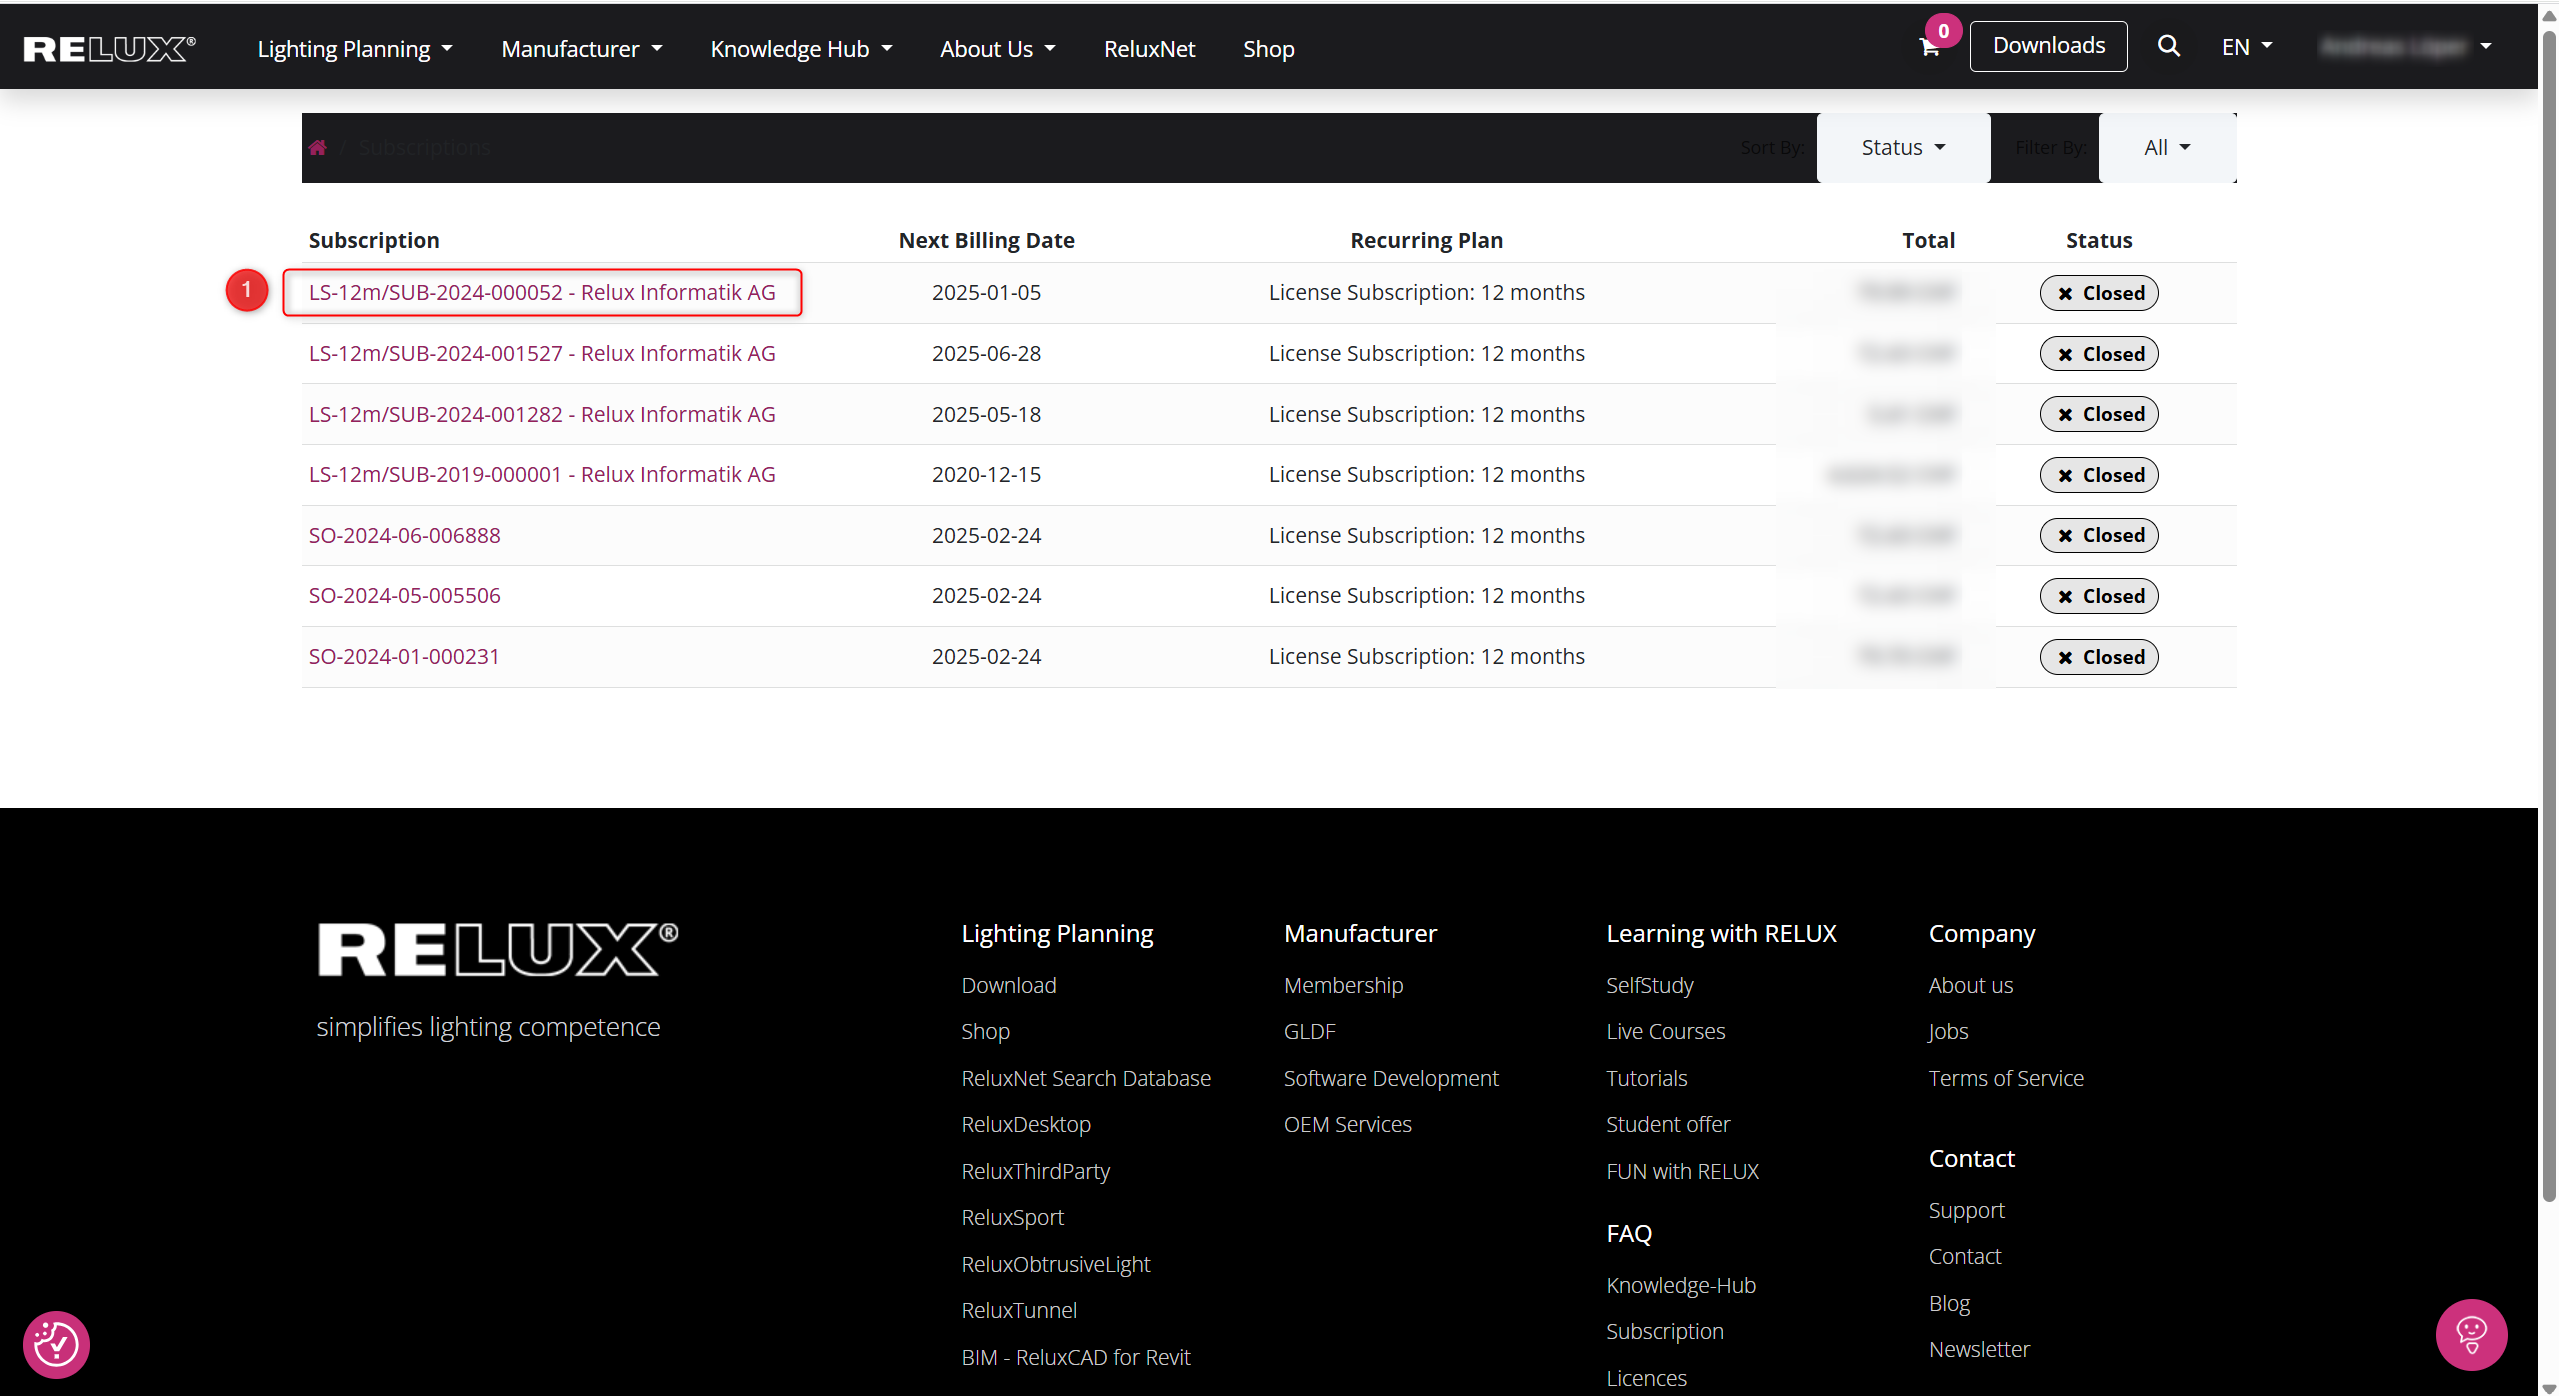
Task: Open subscription LS-12m/SUB-2024-001527
Action: [542, 353]
